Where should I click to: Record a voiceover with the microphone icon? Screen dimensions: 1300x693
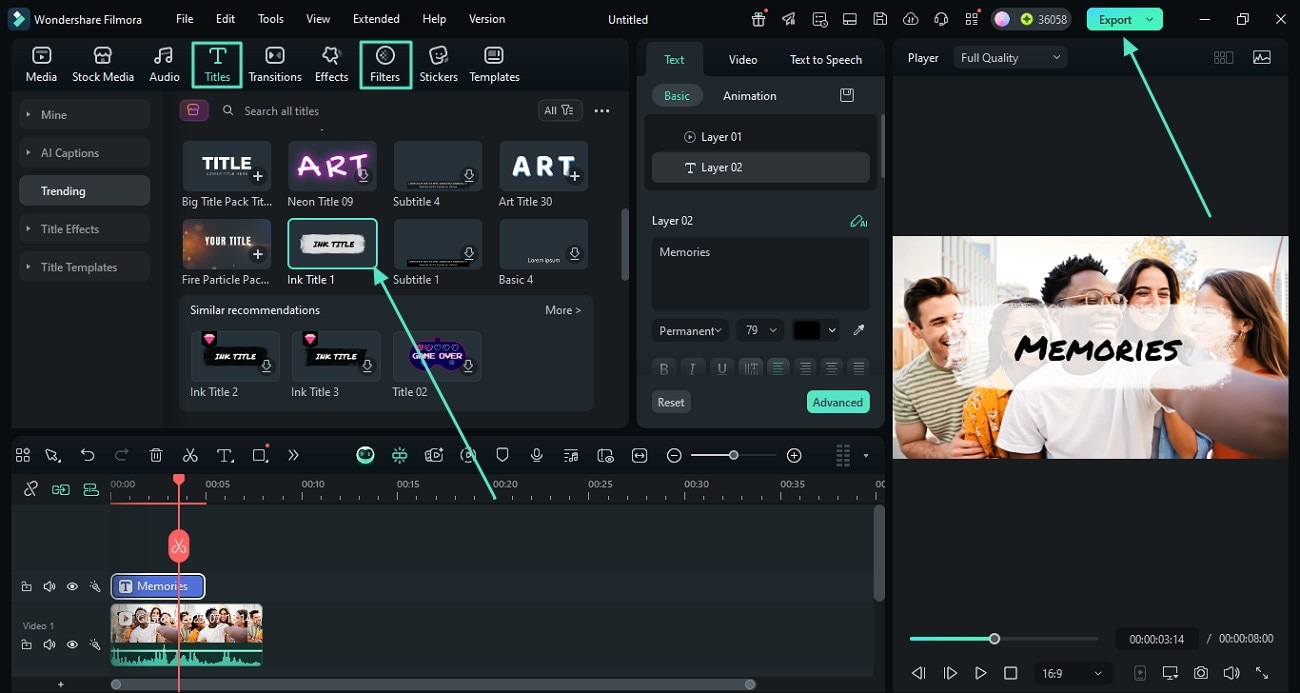click(537, 455)
